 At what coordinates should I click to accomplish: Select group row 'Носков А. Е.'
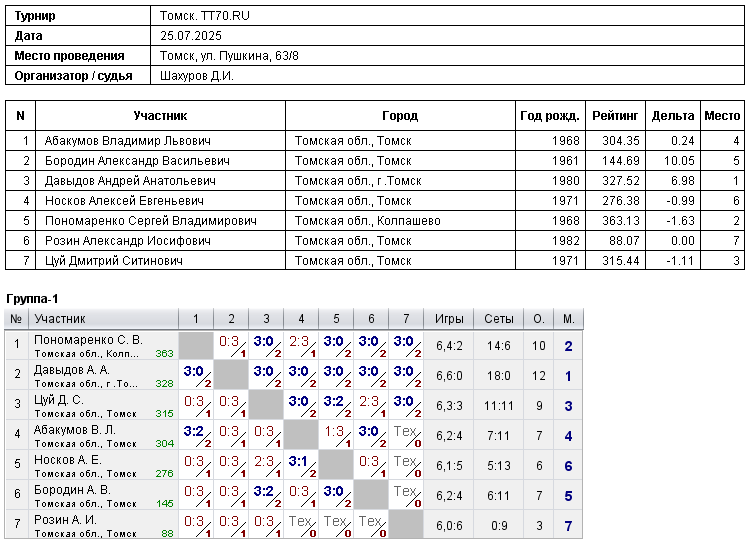(294, 466)
